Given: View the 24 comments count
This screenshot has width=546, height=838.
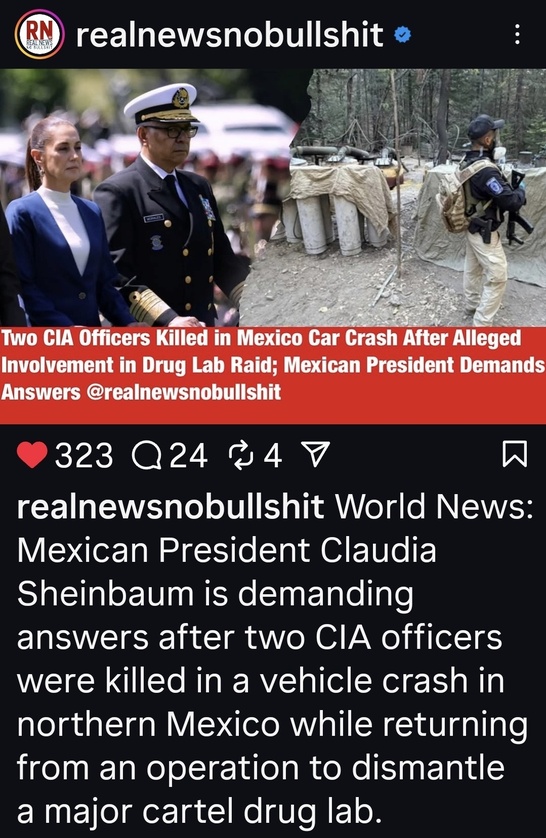Looking at the screenshot, I should [x=189, y=455].
